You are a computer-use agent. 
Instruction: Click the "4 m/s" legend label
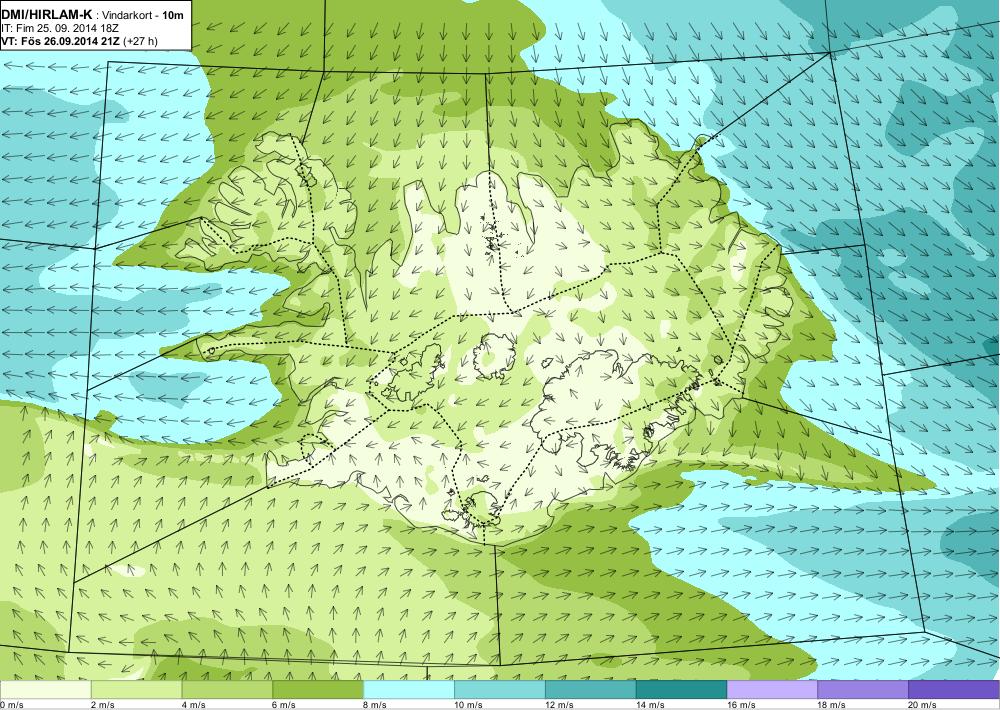click(x=194, y=704)
